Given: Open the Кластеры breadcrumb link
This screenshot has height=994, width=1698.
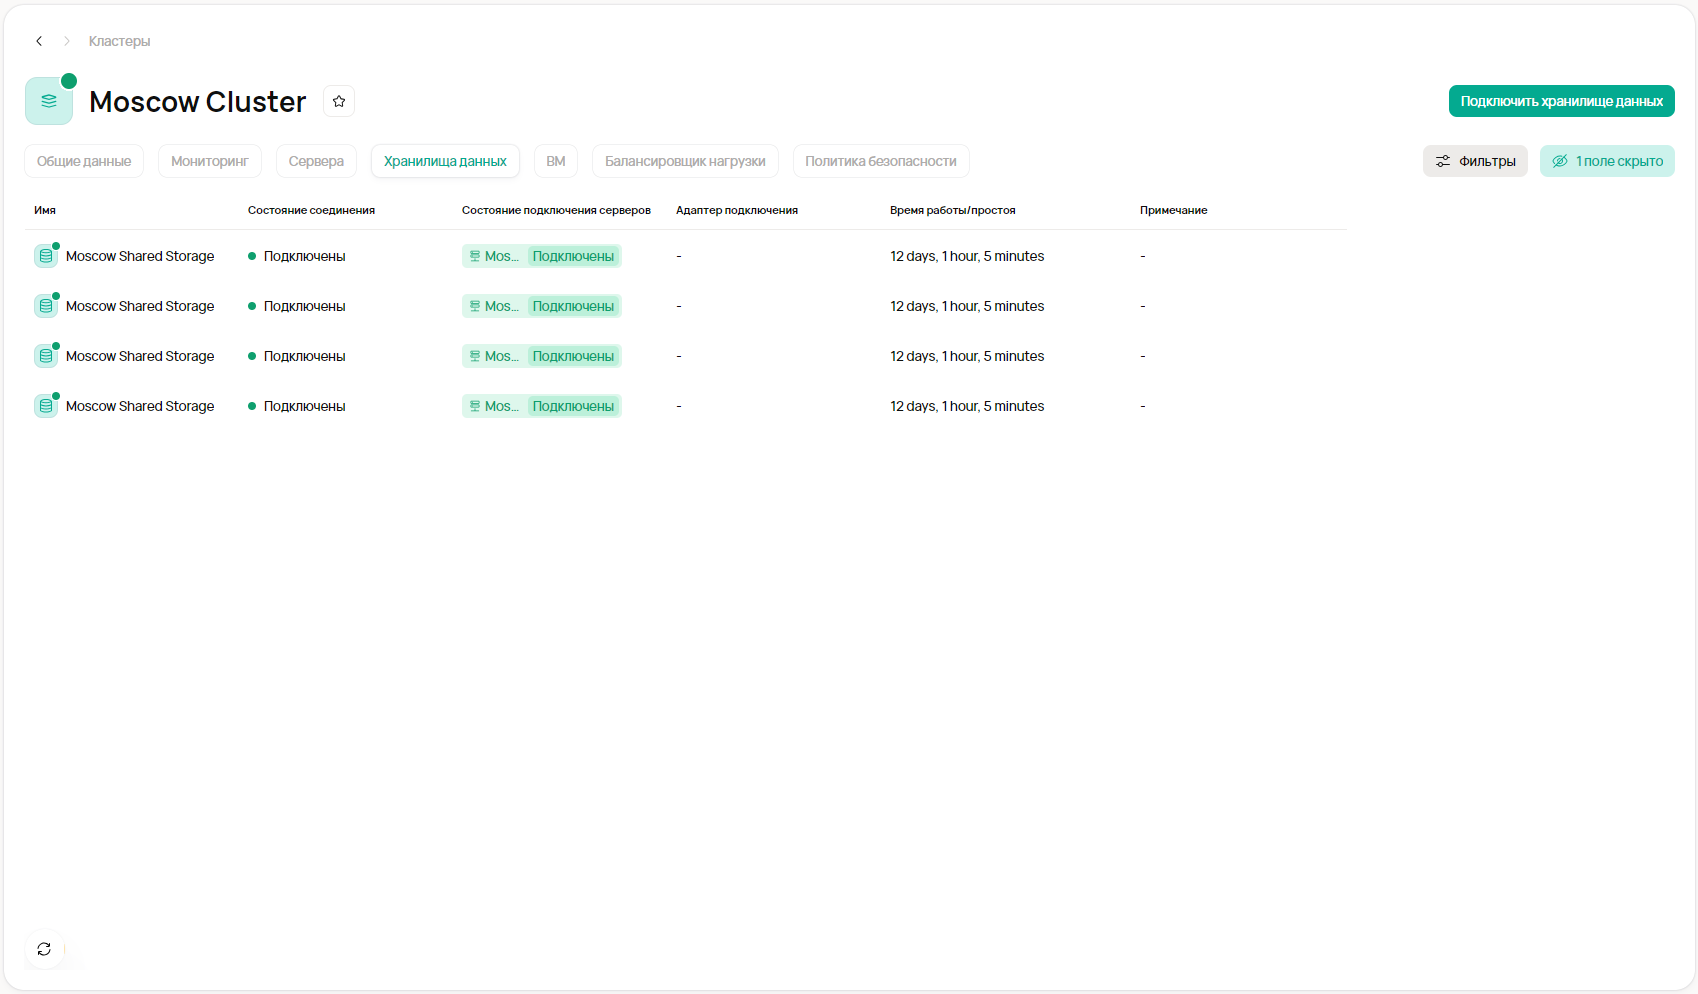Looking at the screenshot, I should point(119,41).
